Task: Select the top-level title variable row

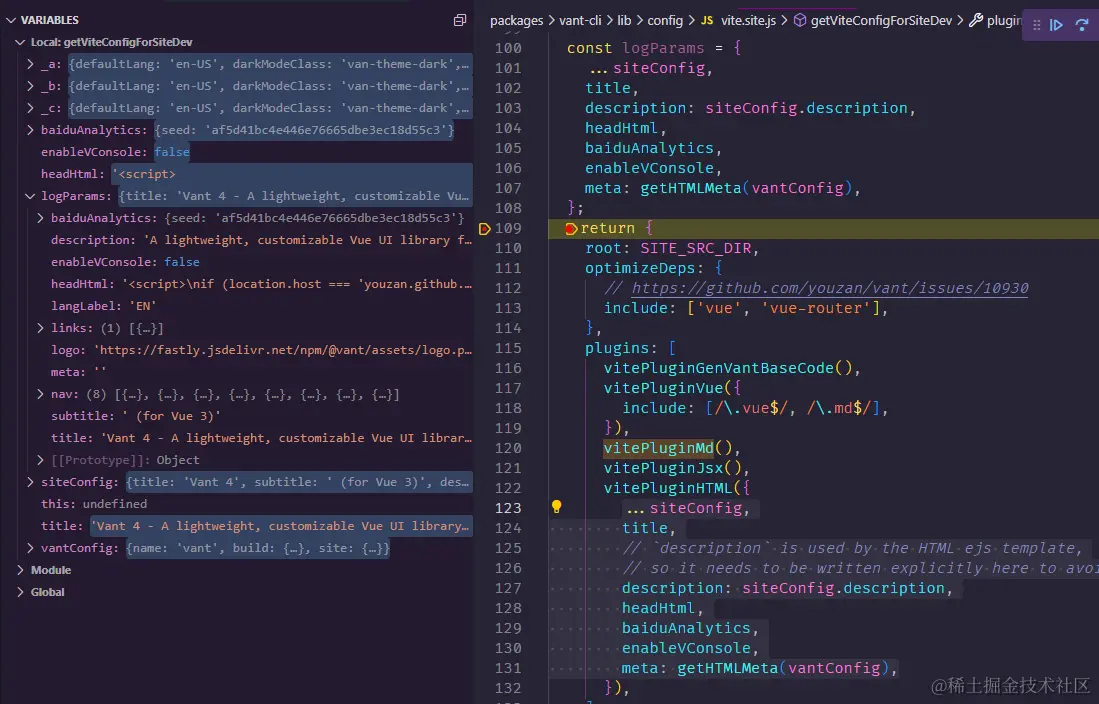Action: 236,526
